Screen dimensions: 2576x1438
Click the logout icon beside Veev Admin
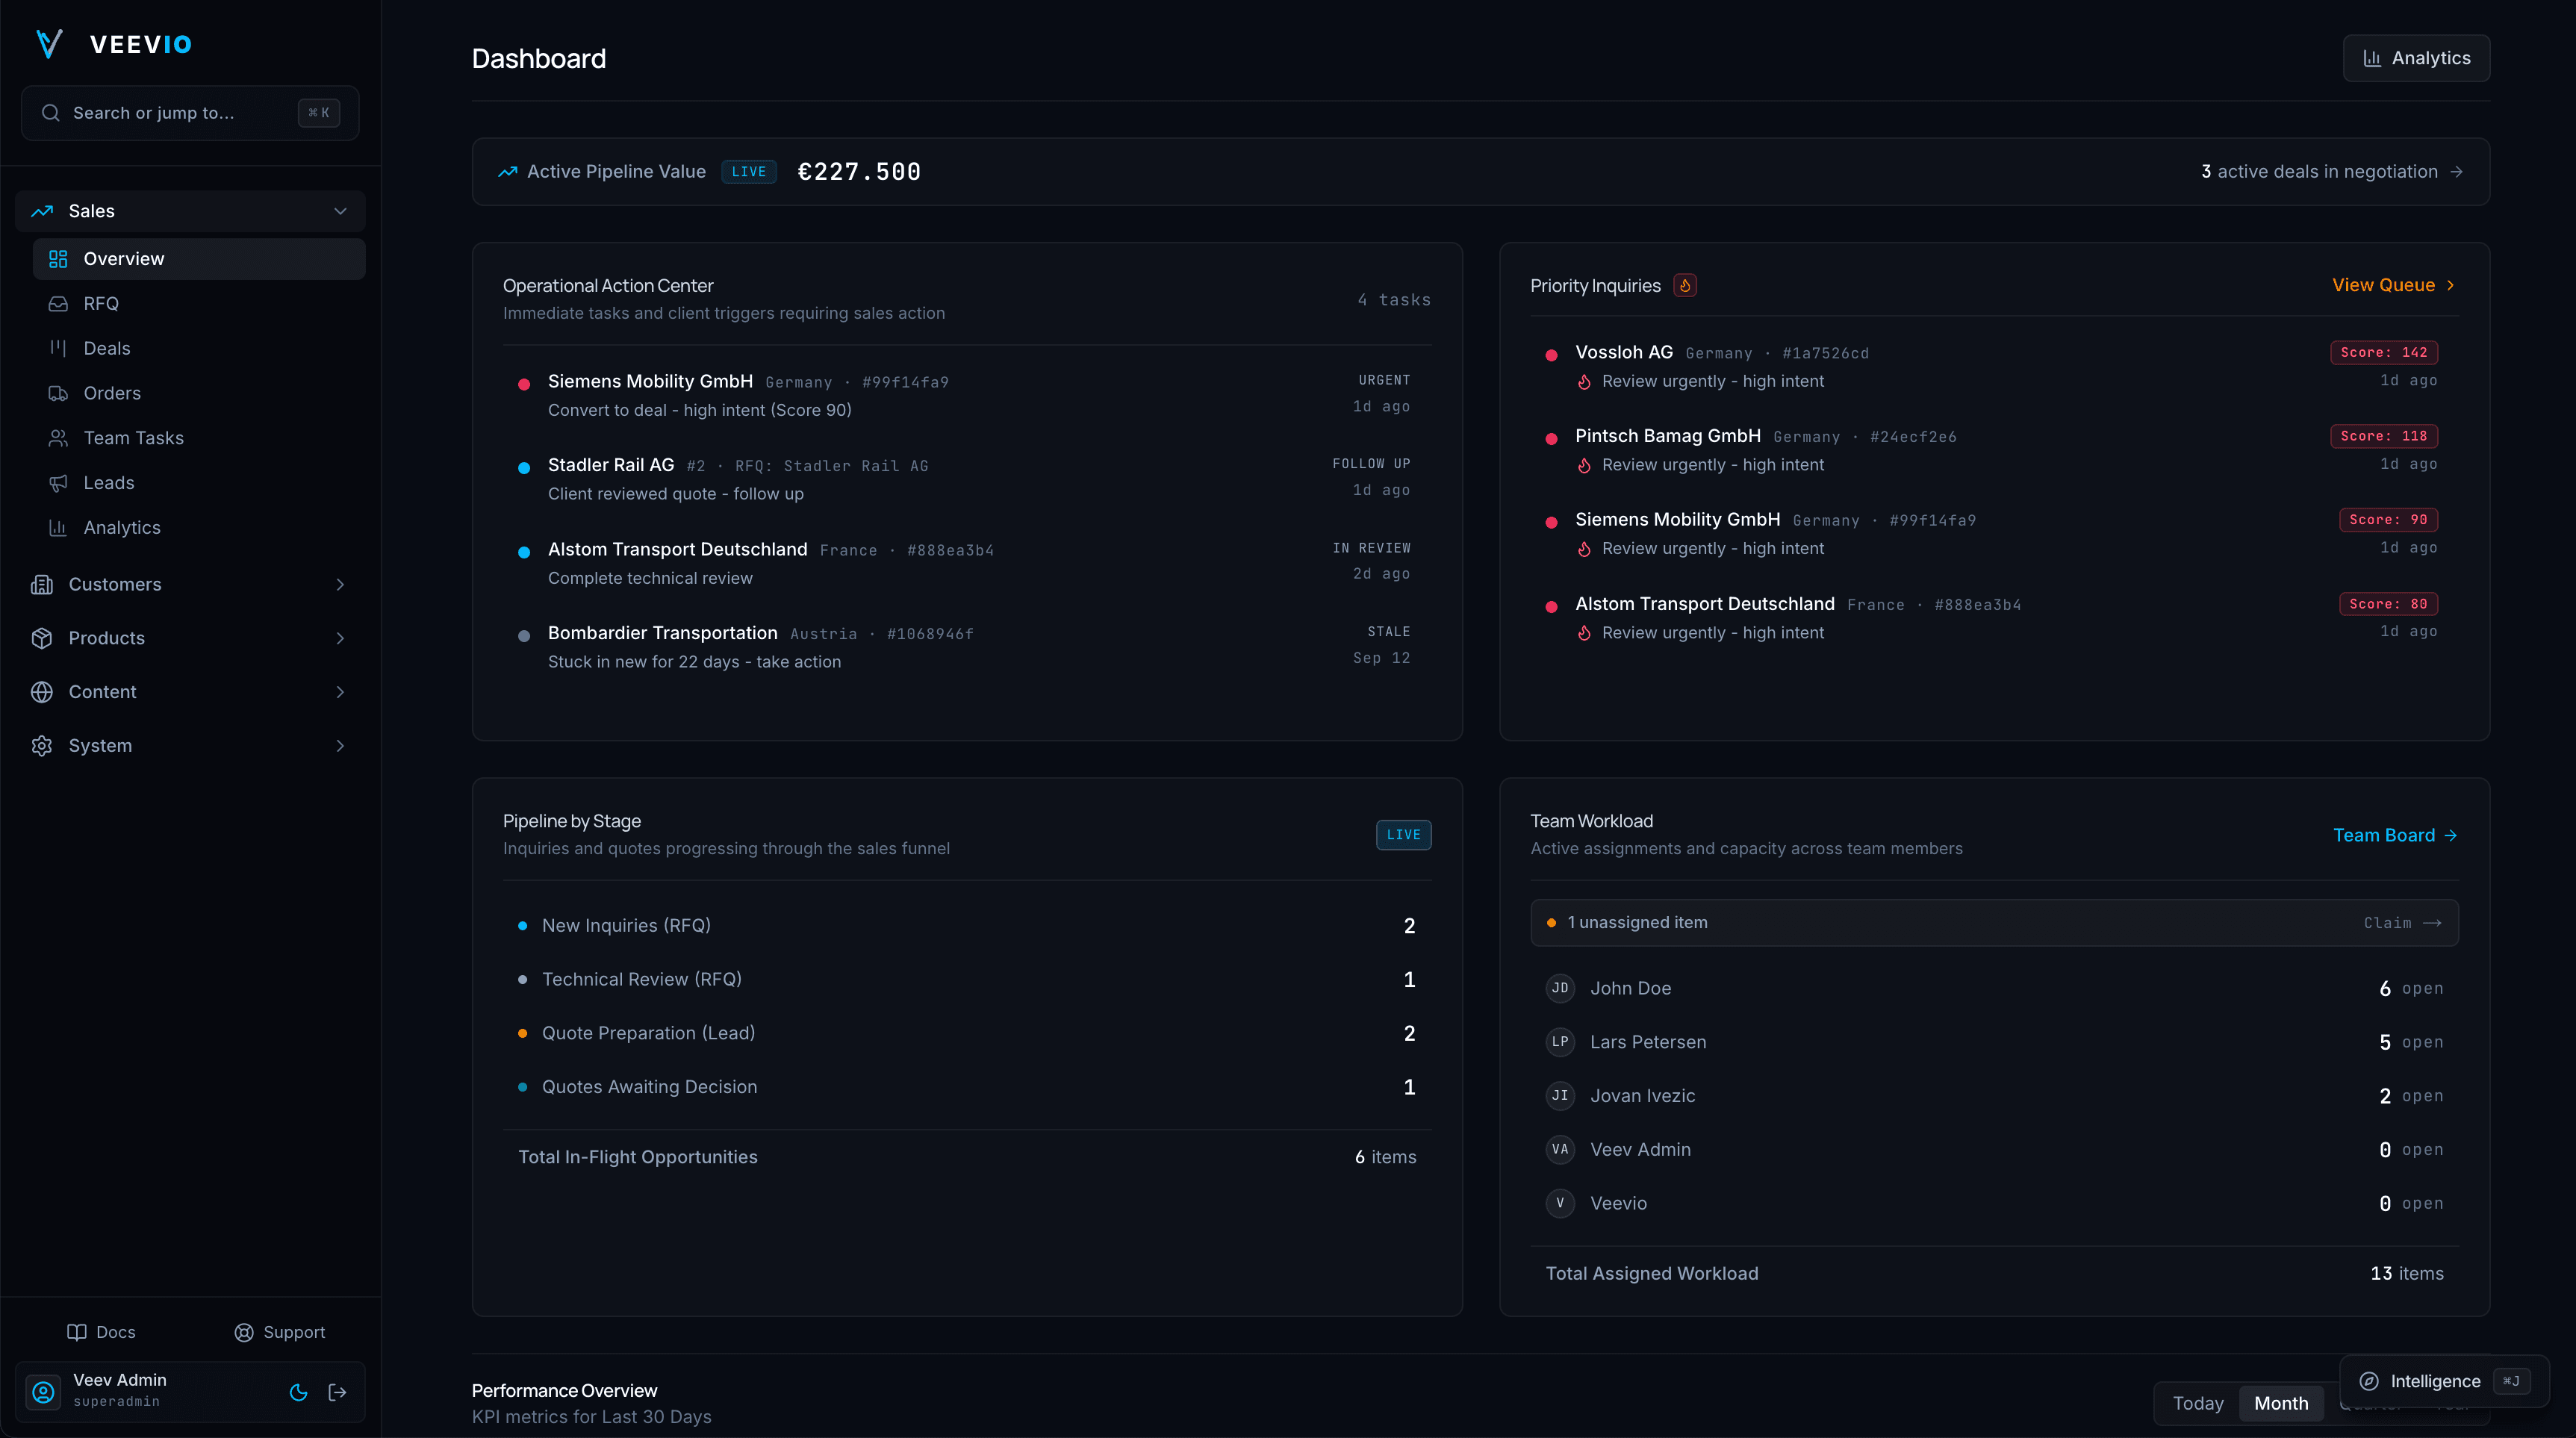click(338, 1392)
